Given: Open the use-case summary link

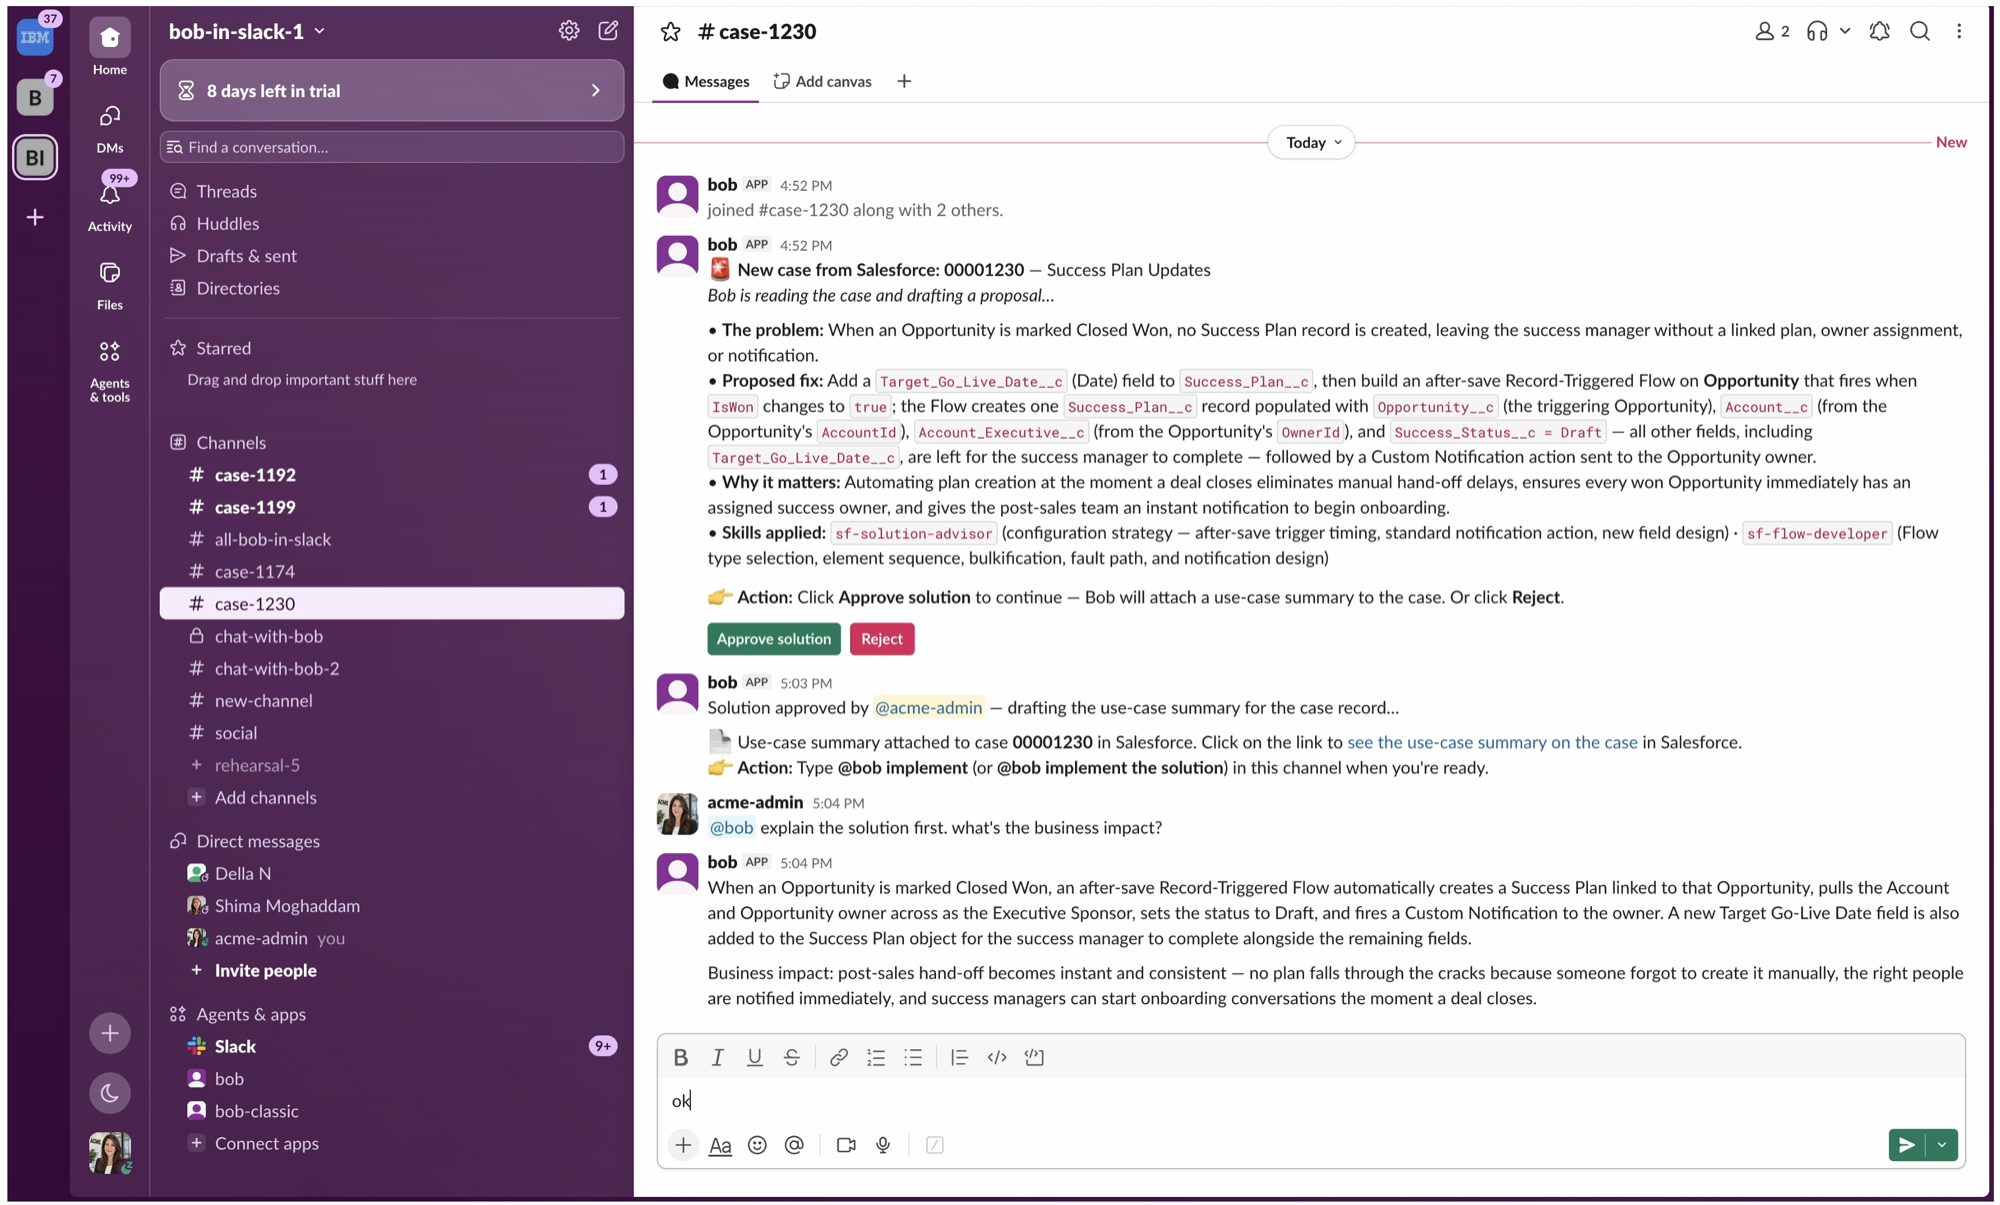Looking at the screenshot, I should click(1492, 742).
